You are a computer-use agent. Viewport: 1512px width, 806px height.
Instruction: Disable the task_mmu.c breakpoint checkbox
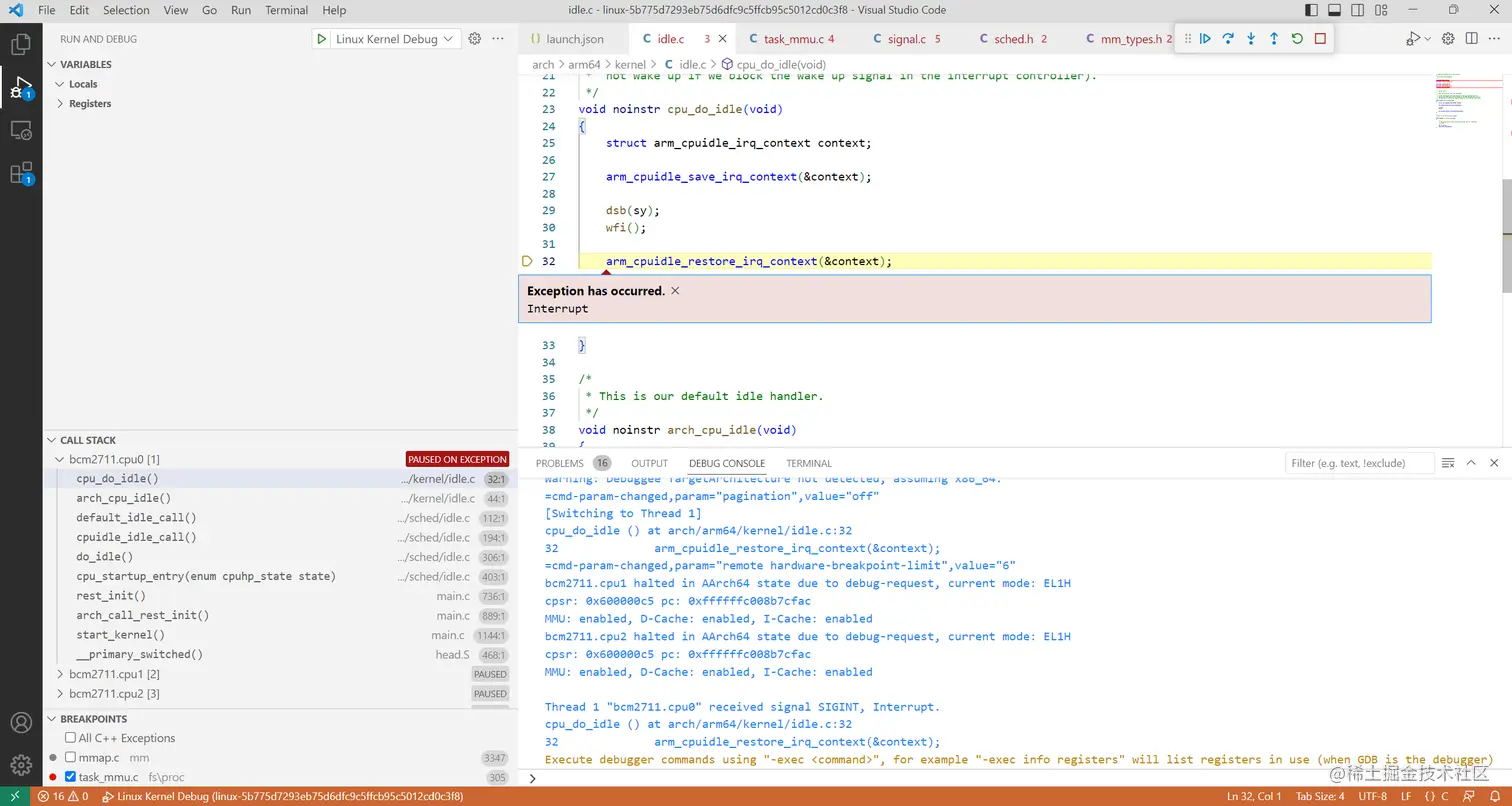pos(70,777)
